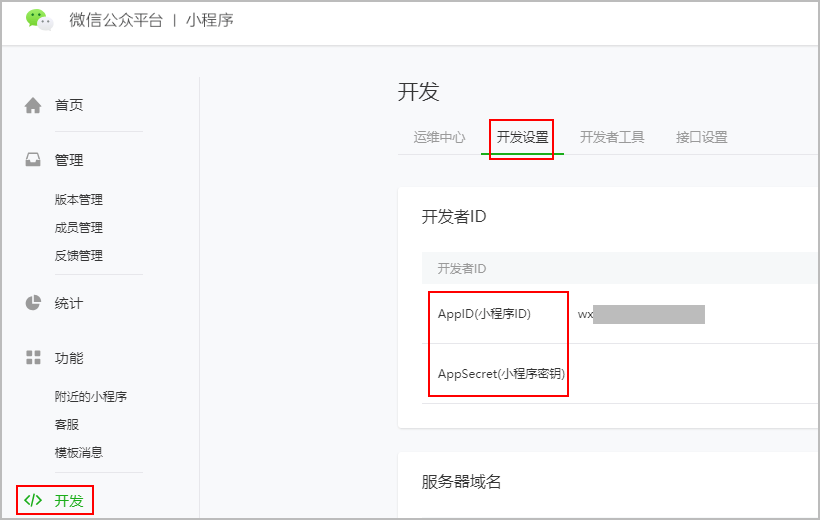Click the 开发 sidebar menu label
Screen dimensions: 820x520
(69, 500)
